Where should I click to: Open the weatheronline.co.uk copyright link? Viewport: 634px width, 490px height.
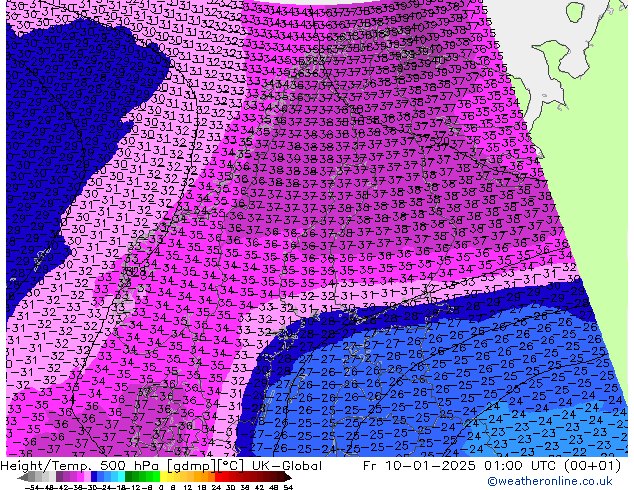(550, 481)
